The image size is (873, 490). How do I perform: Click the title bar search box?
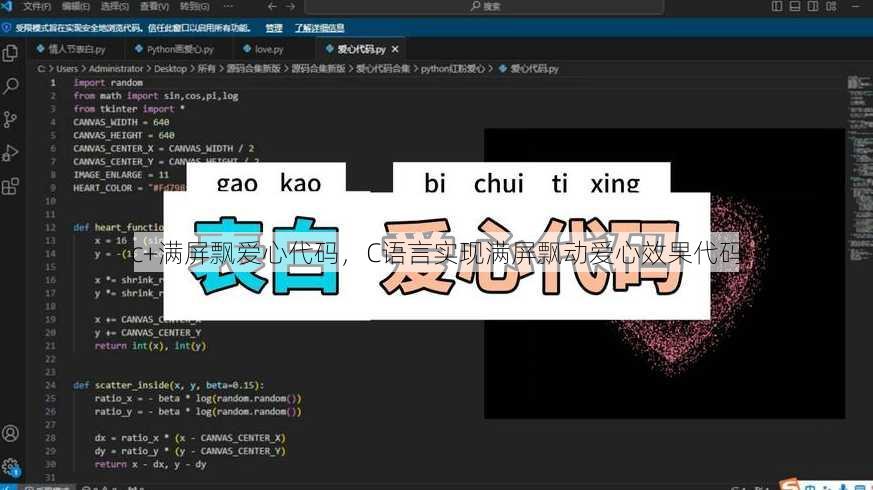click(484, 7)
